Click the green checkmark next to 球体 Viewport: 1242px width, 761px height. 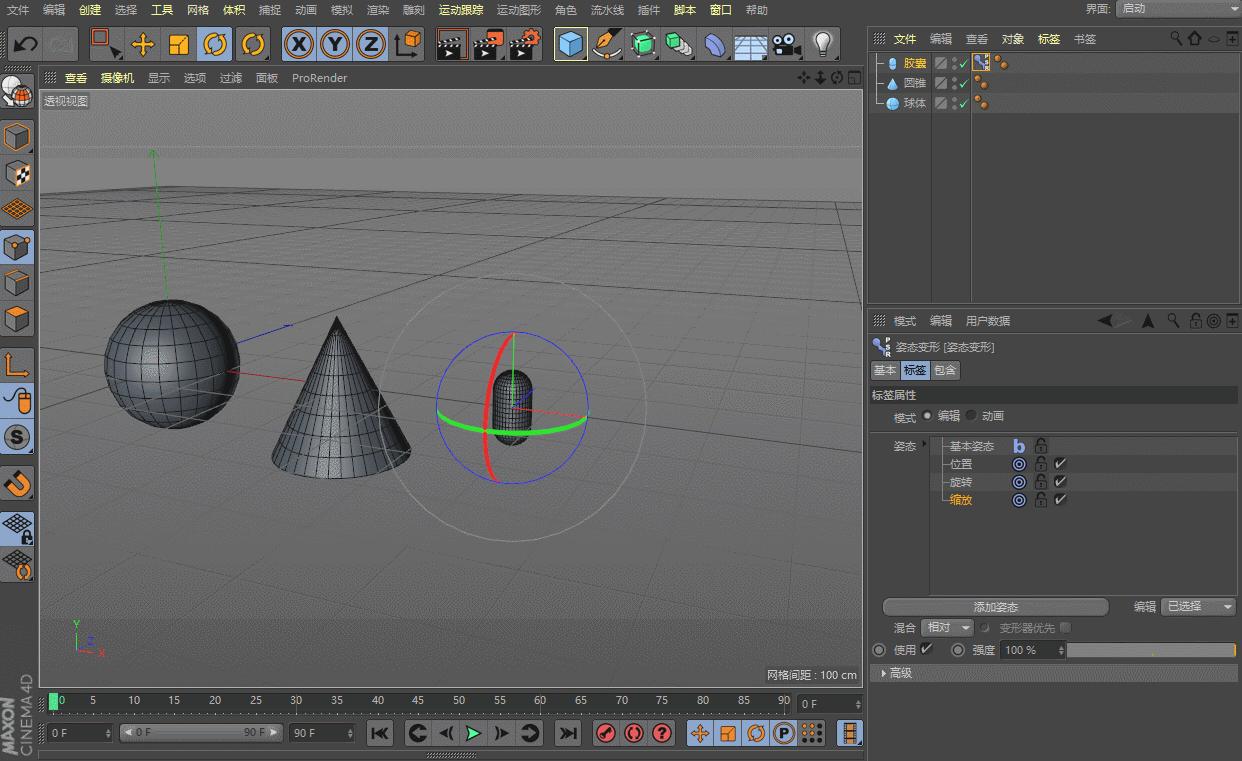(x=962, y=102)
